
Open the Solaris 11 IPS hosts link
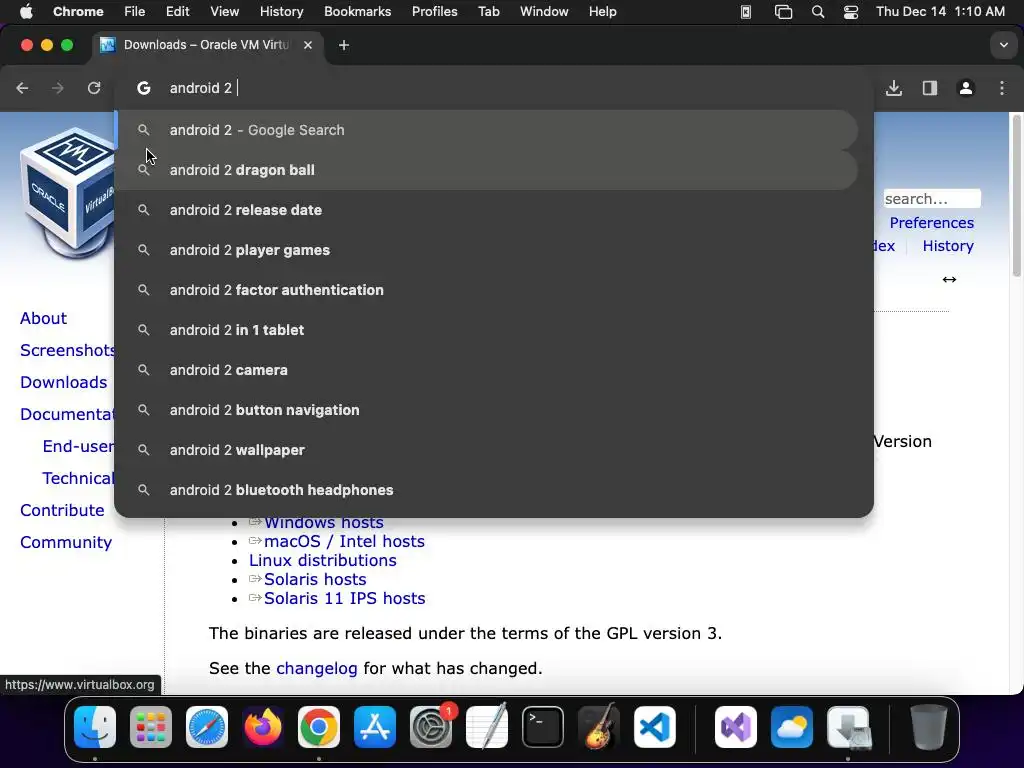coord(344,598)
